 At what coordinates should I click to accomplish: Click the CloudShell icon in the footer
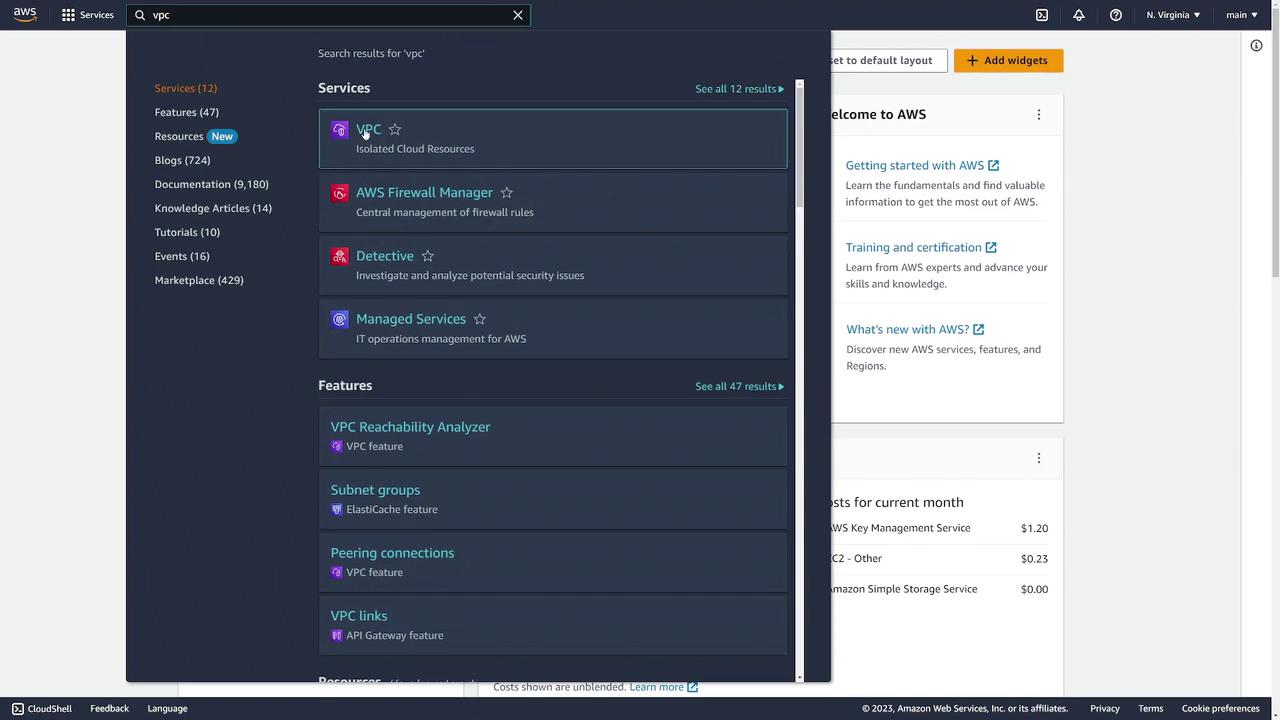click(x=18, y=708)
